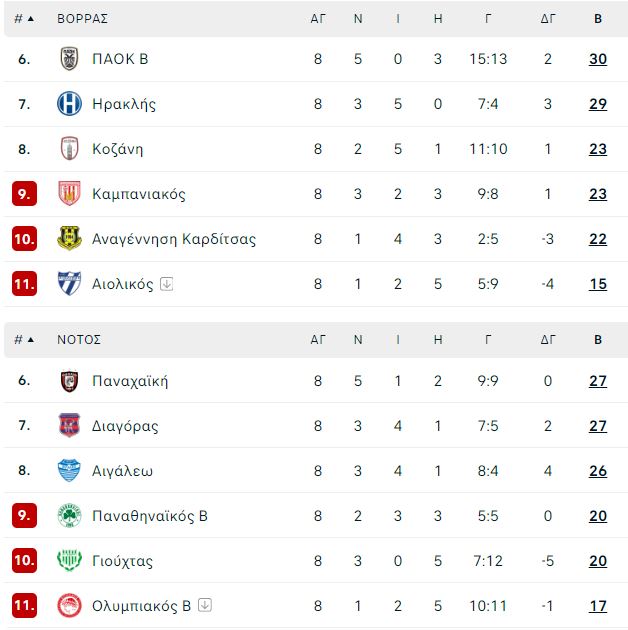Open the Γιούχτας team name link
This screenshot has width=628, height=630.
point(123,561)
